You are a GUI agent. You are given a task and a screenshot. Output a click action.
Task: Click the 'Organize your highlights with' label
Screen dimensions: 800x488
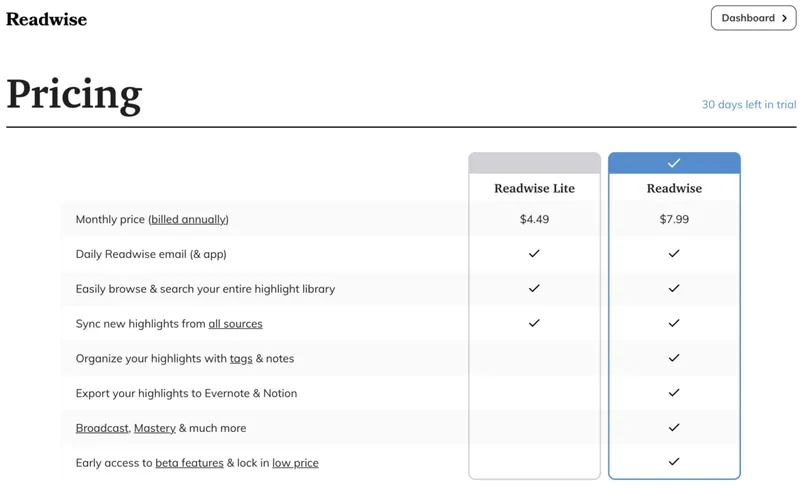(151, 359)
